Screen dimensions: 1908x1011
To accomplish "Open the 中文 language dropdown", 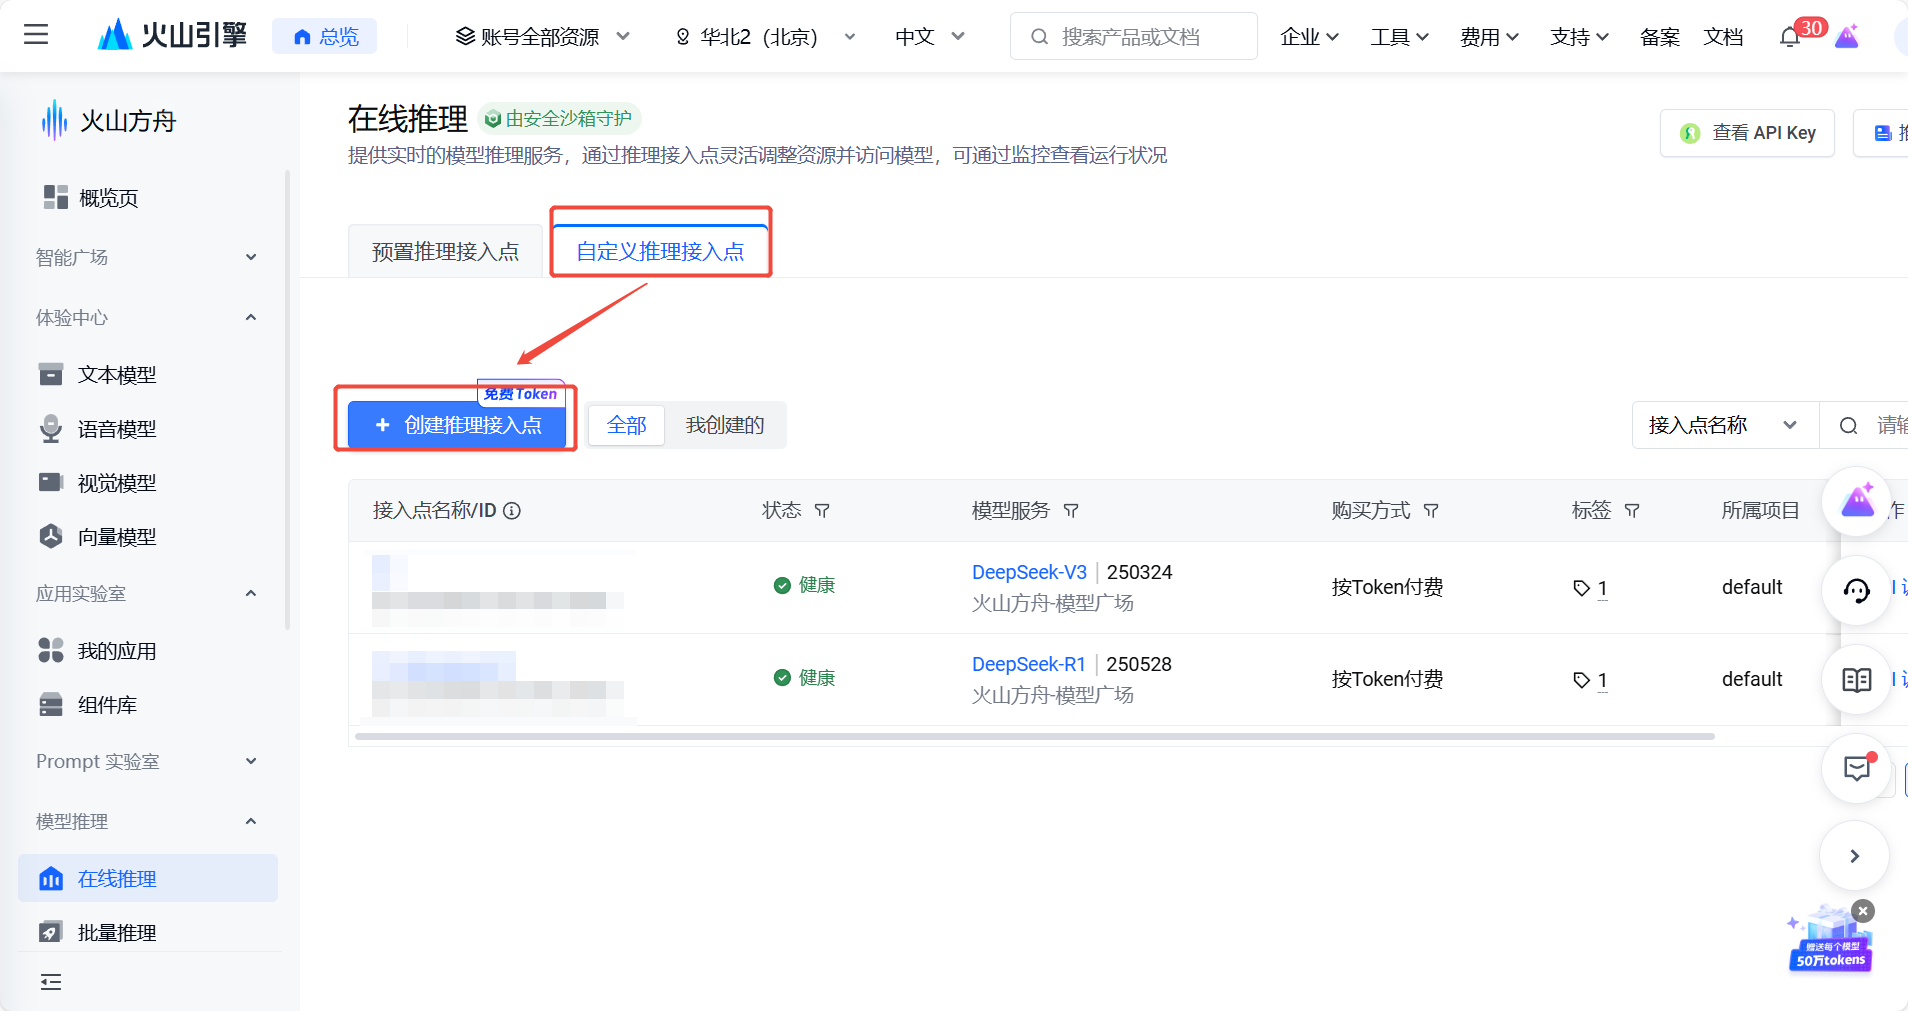I will click(930, 37).
